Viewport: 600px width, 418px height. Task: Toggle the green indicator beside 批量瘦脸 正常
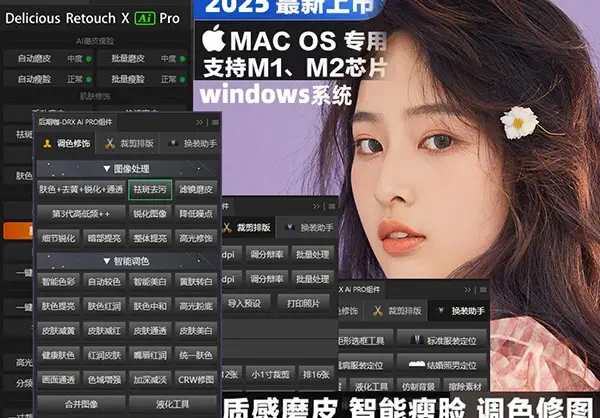point(183,80)
